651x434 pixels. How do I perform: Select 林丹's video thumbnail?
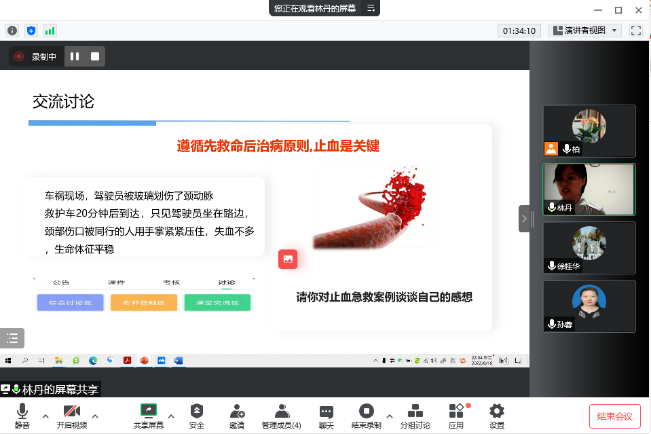click(x=588, y=188)
